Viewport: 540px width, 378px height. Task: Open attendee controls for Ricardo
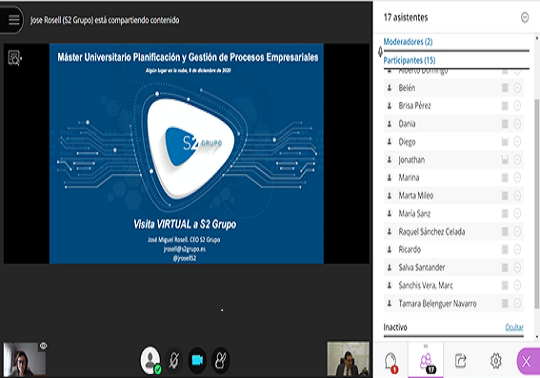click(517, 249)
